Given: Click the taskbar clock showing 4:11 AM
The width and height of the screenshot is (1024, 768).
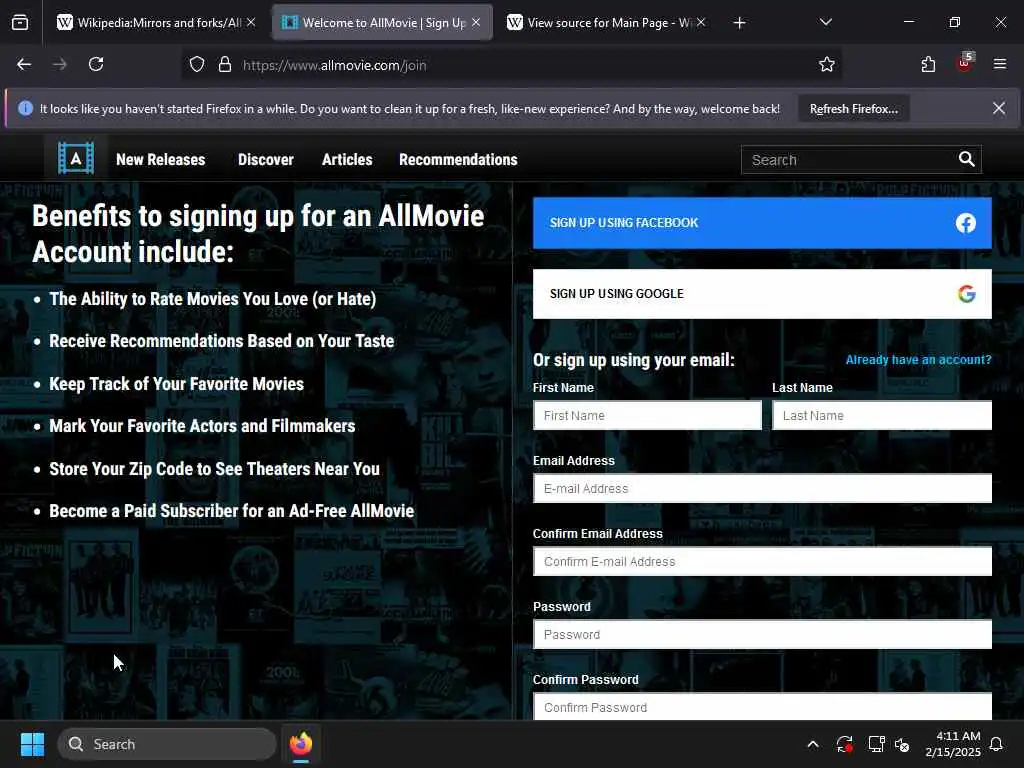Looking at the screenshot, I should click(953, 744).
